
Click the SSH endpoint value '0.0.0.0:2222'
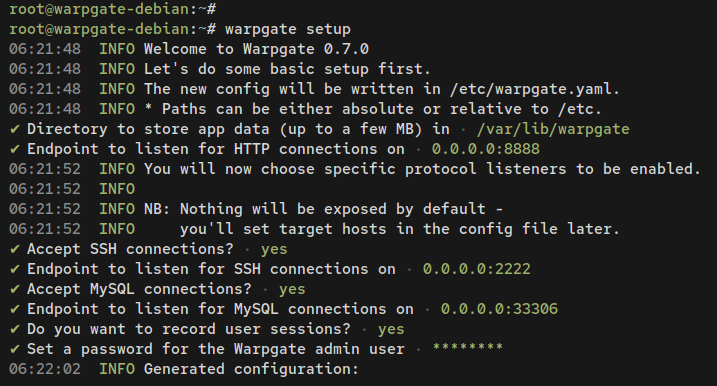tap(476, 269)
